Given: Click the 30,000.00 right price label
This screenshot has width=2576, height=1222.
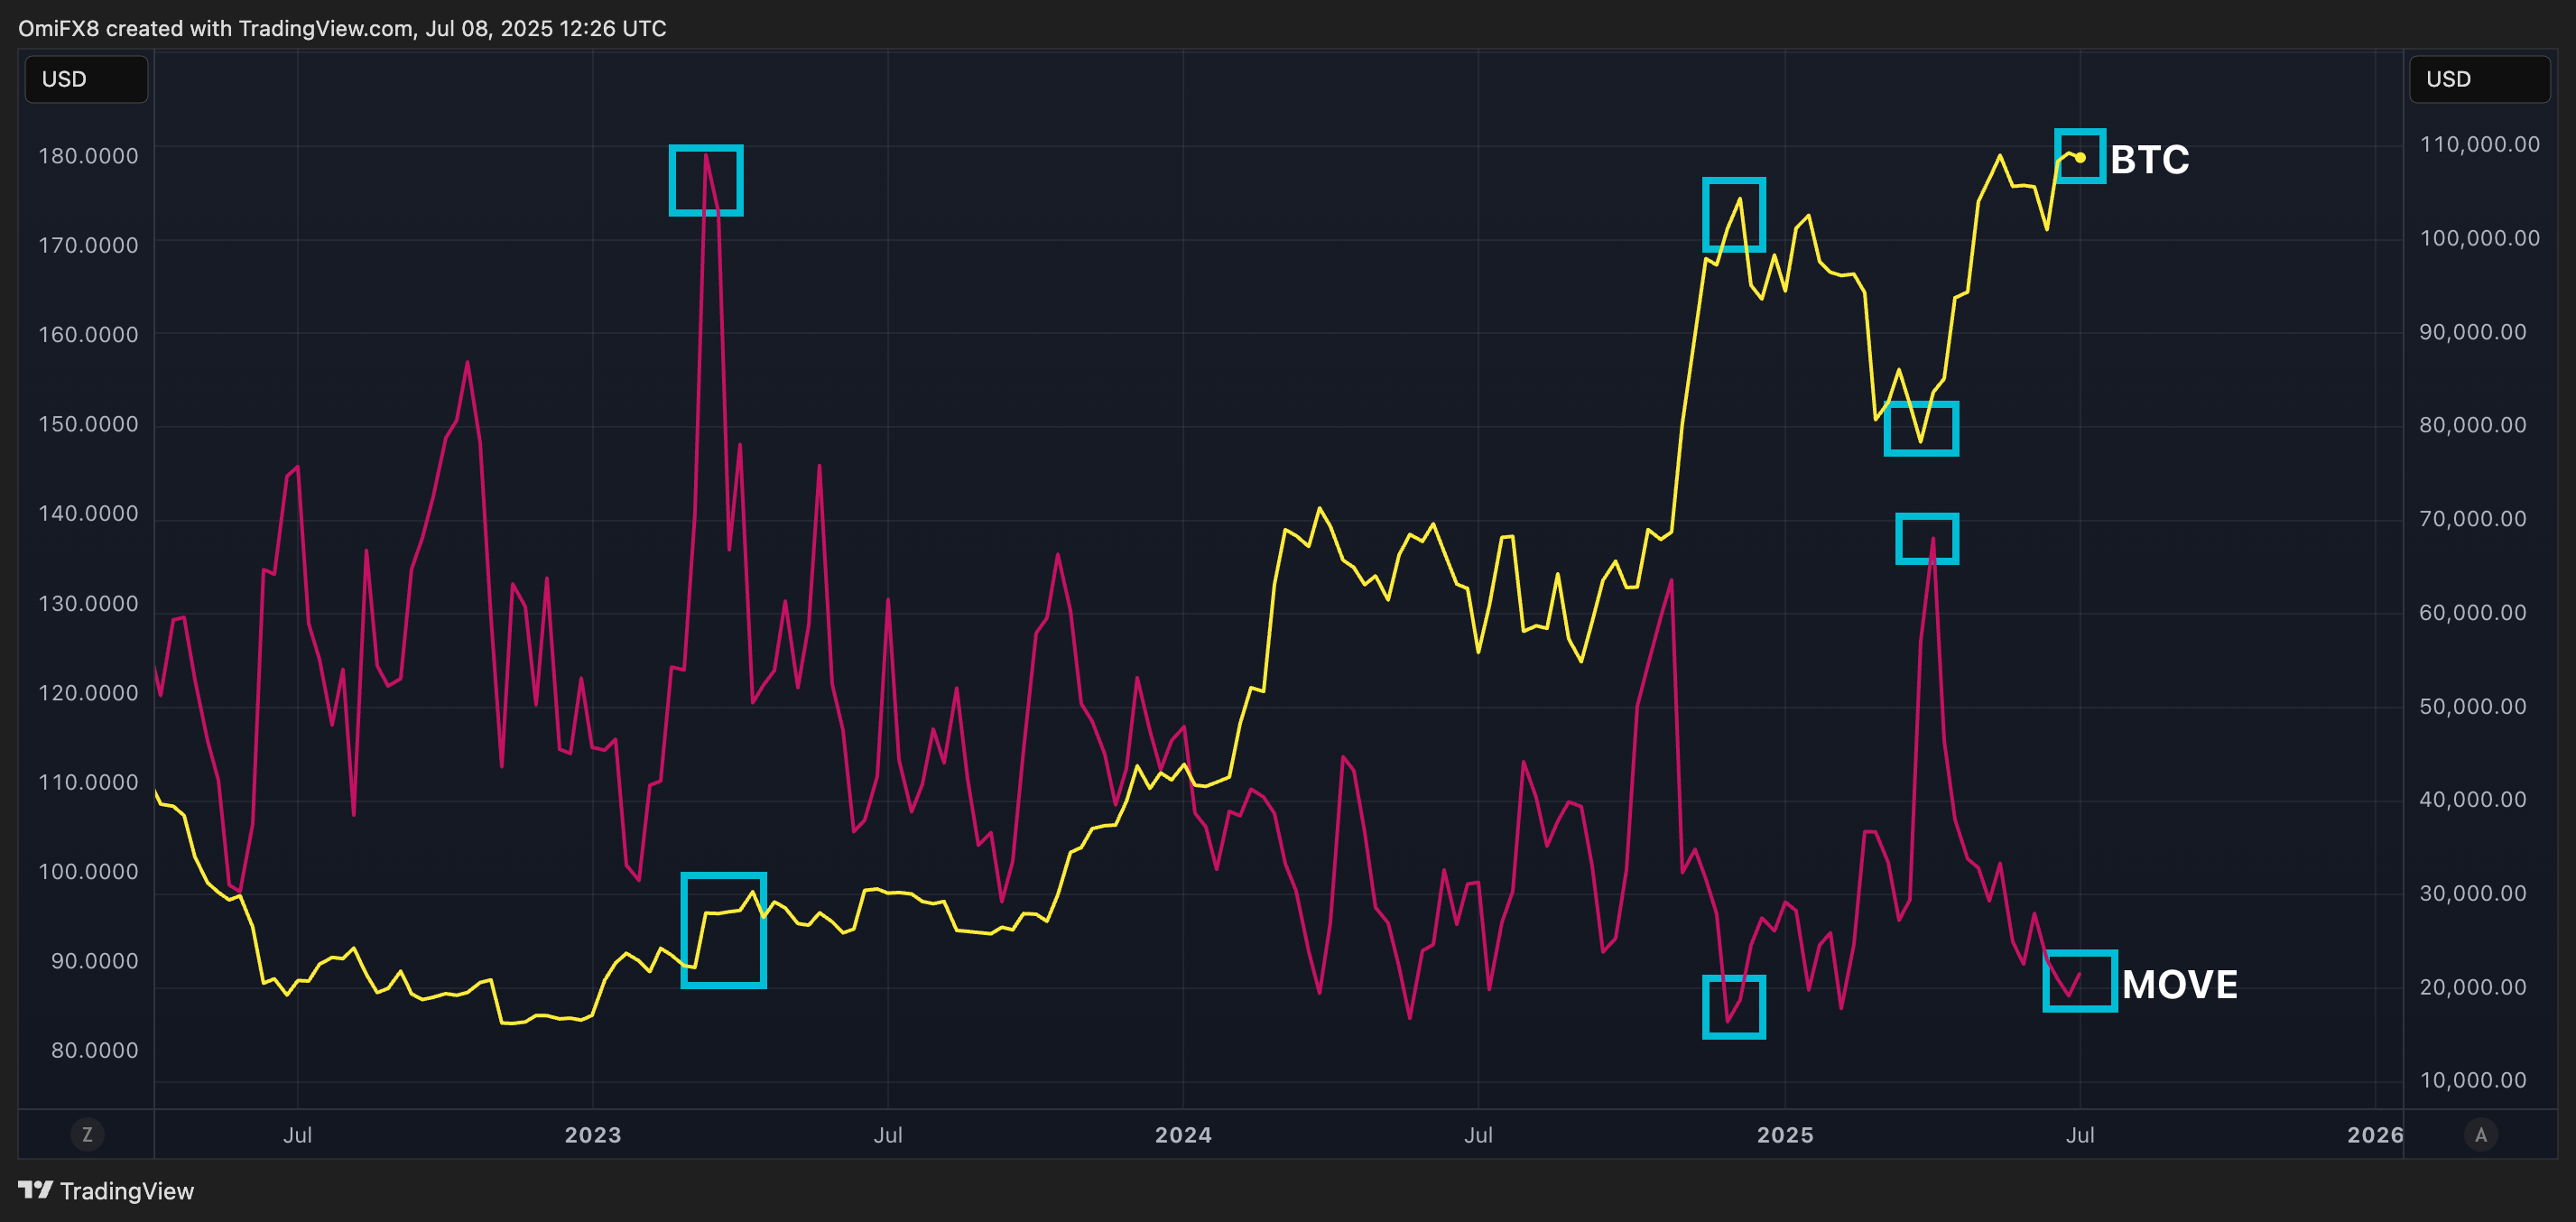Looking at the screenshot, I should (2472, 893).
